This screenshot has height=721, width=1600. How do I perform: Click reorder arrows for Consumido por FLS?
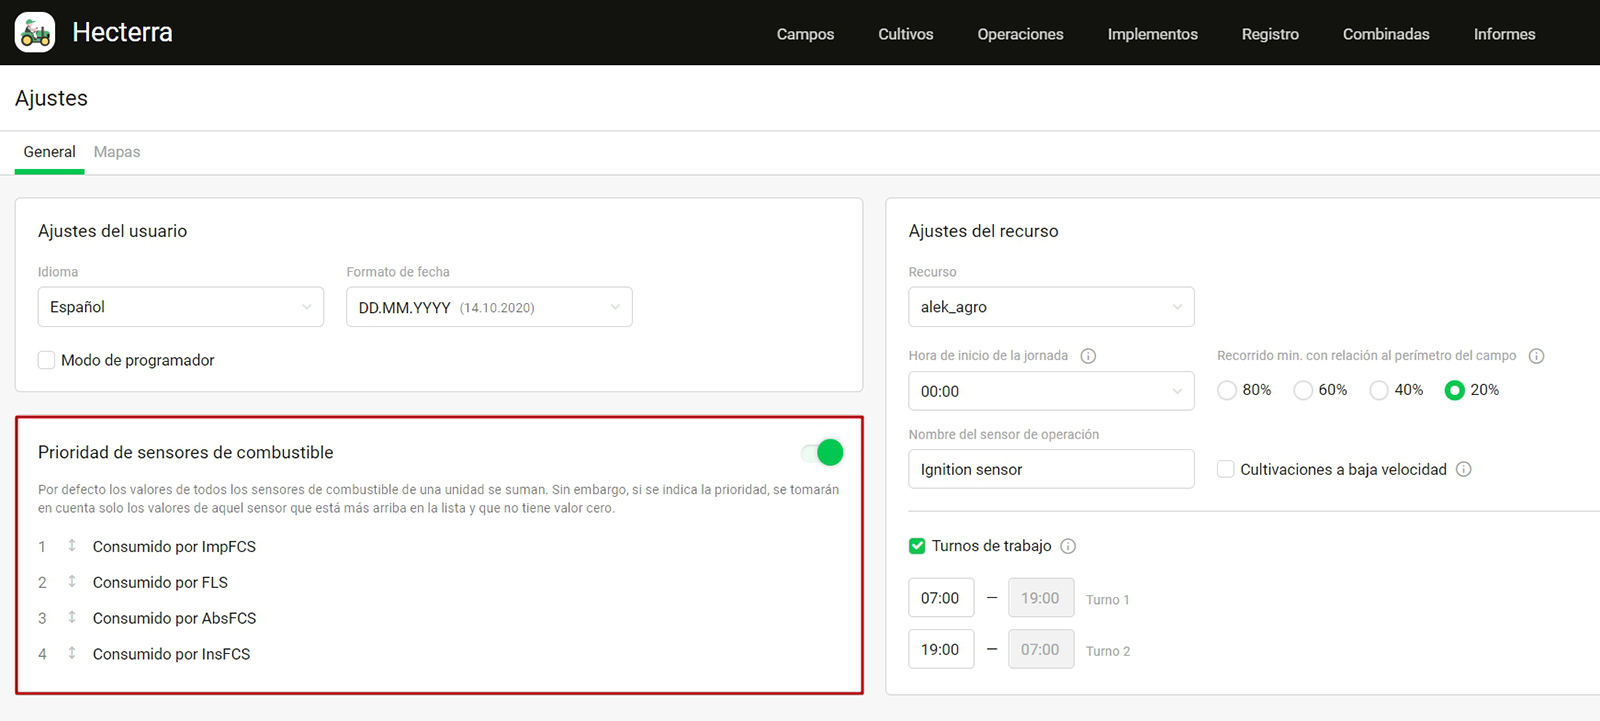[x=72, y=582]
